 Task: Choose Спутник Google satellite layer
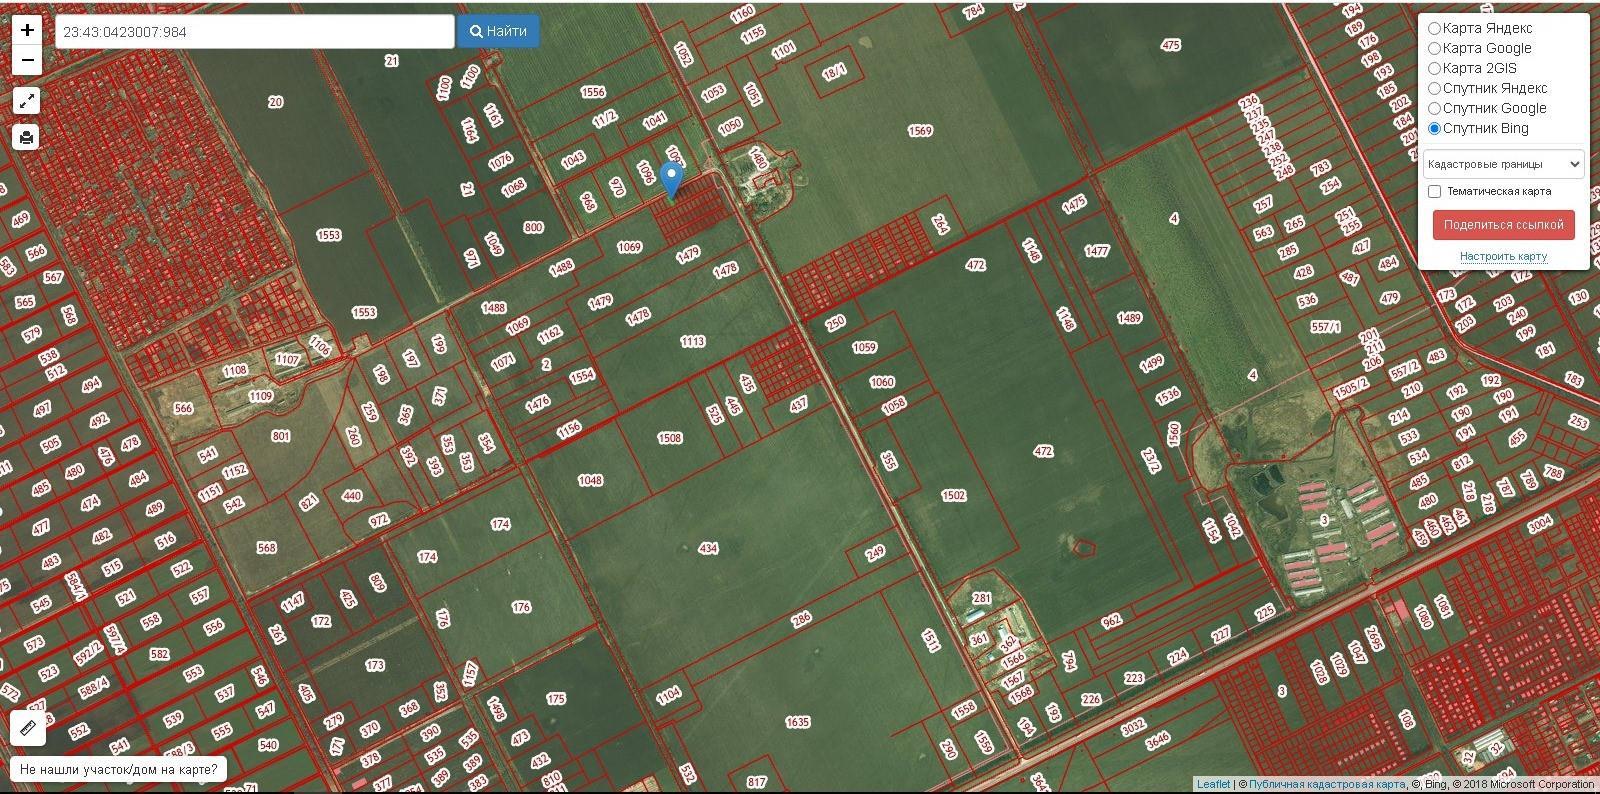pyautogui.click(x=1434, y=108)
